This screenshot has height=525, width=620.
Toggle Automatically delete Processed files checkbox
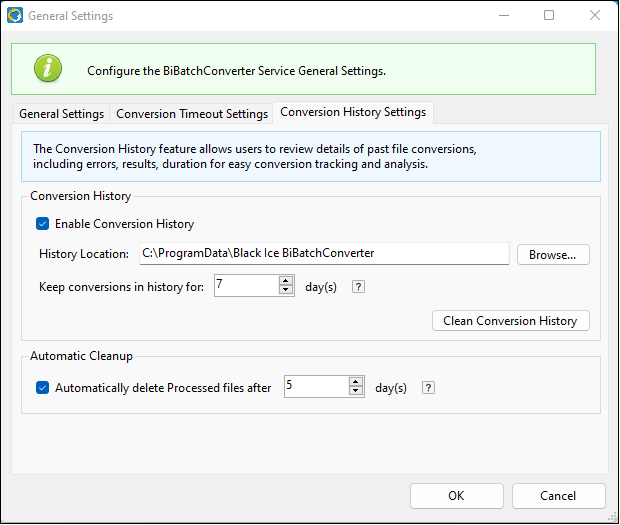click(x=42, y=387)
